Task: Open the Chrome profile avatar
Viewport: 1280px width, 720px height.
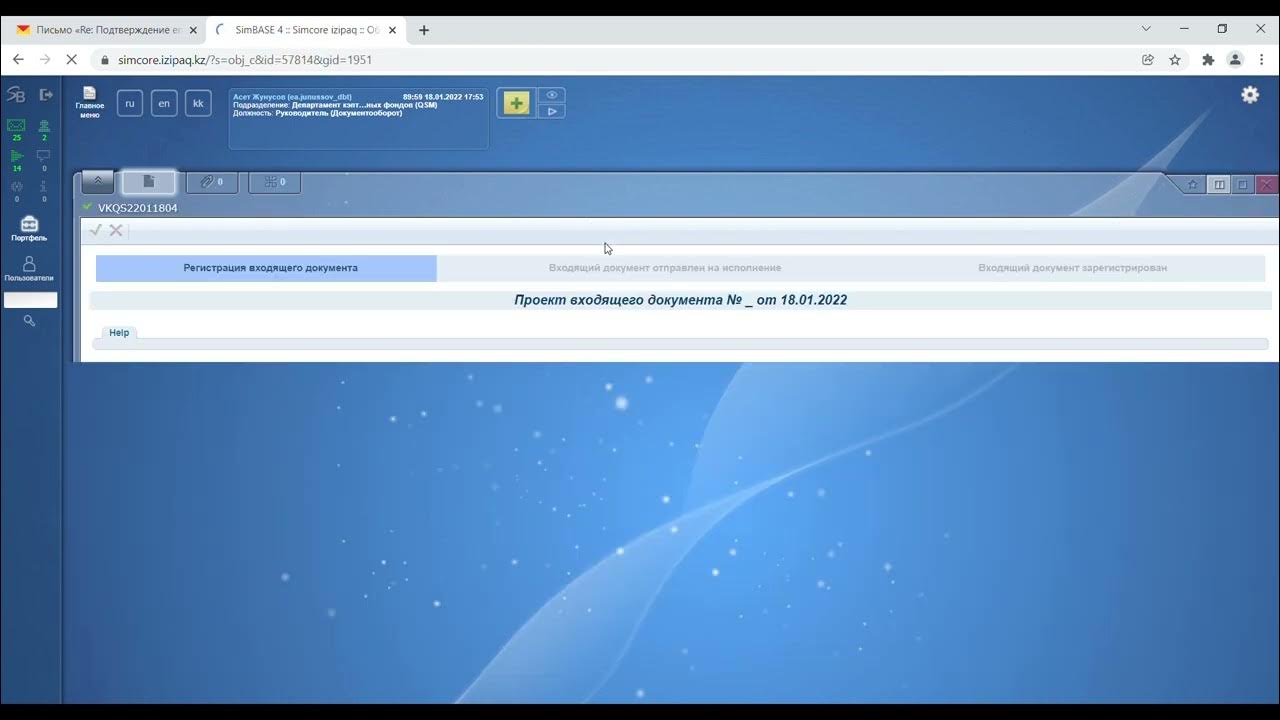Action: click(1235, 60)
